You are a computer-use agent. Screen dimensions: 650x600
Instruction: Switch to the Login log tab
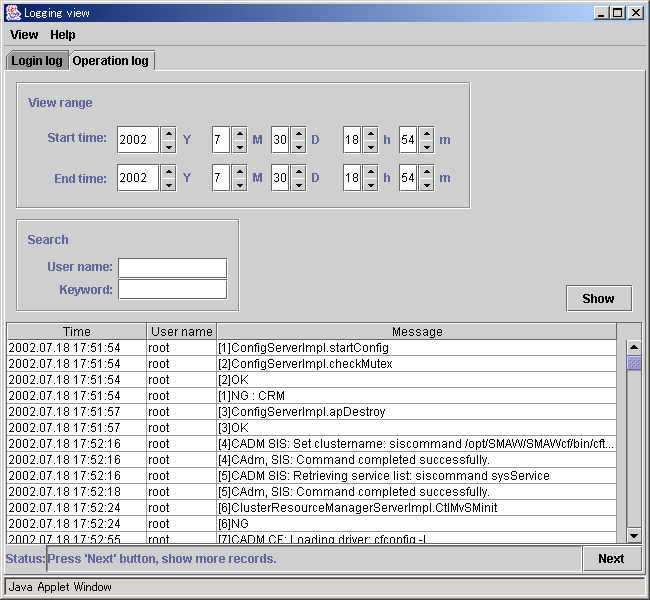37,61
